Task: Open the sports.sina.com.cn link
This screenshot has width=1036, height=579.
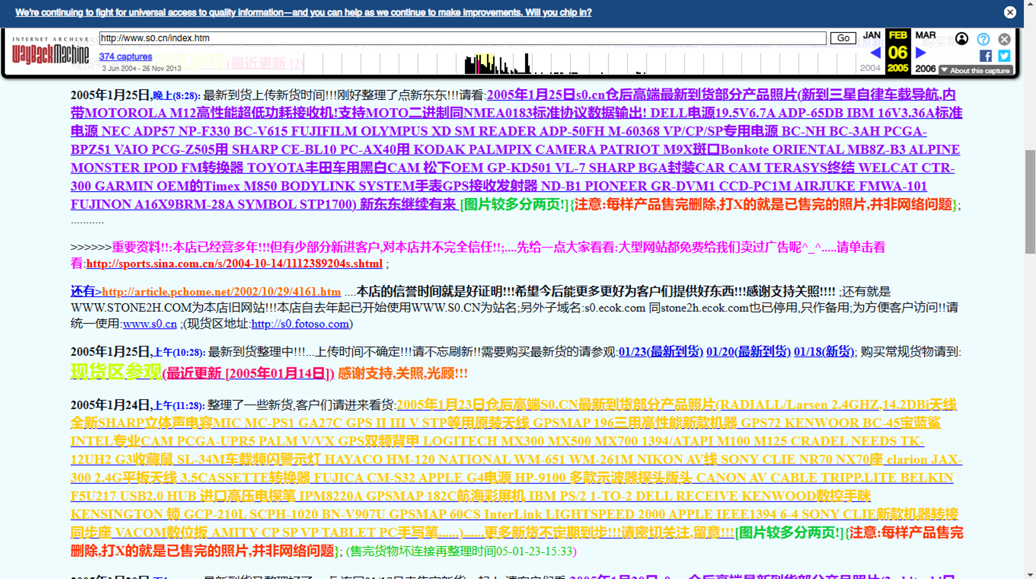Action: click(x=234, y=264)
